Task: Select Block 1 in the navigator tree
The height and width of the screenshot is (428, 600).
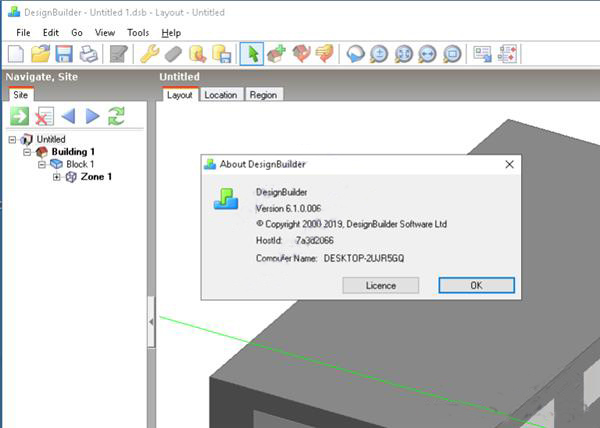Action: [x=80, y=164]
